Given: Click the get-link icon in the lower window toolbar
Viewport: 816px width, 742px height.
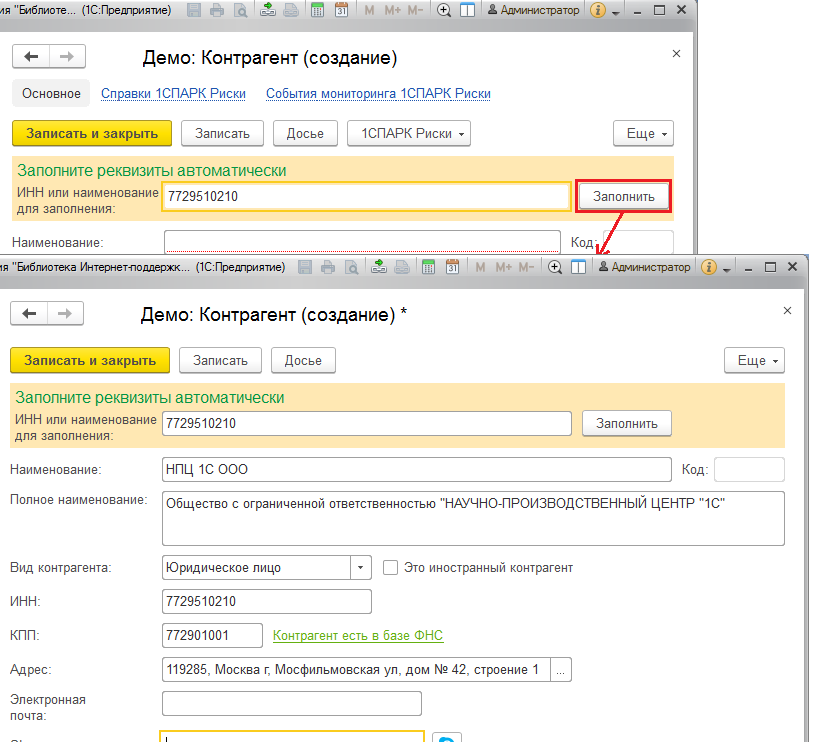Looking at the screenshot, I should tap(379, 267).
